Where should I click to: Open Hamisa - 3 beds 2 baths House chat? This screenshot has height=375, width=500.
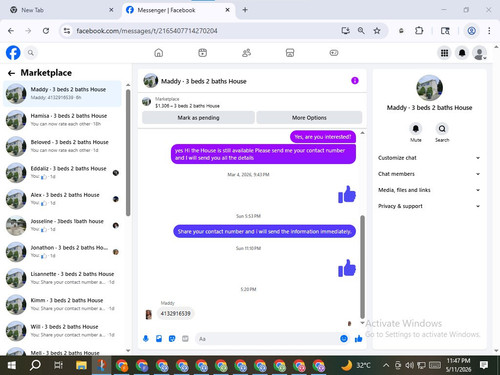coord(63,120)
